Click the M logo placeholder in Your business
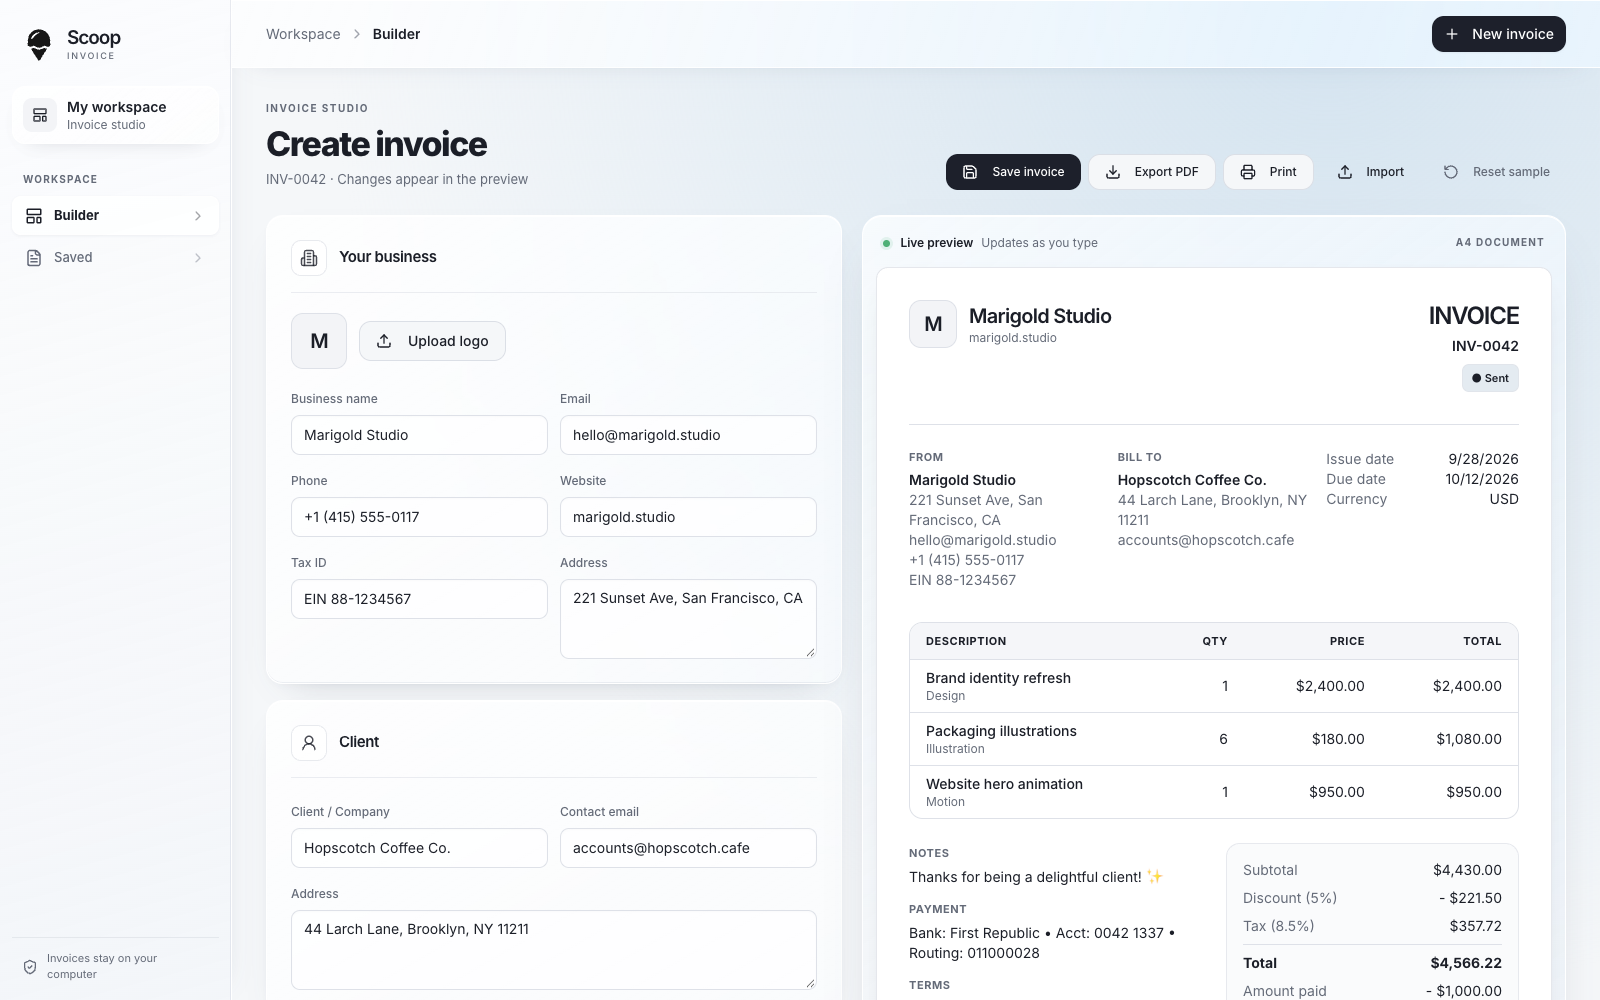The image size is (1600, 1000). click(319, 341)
